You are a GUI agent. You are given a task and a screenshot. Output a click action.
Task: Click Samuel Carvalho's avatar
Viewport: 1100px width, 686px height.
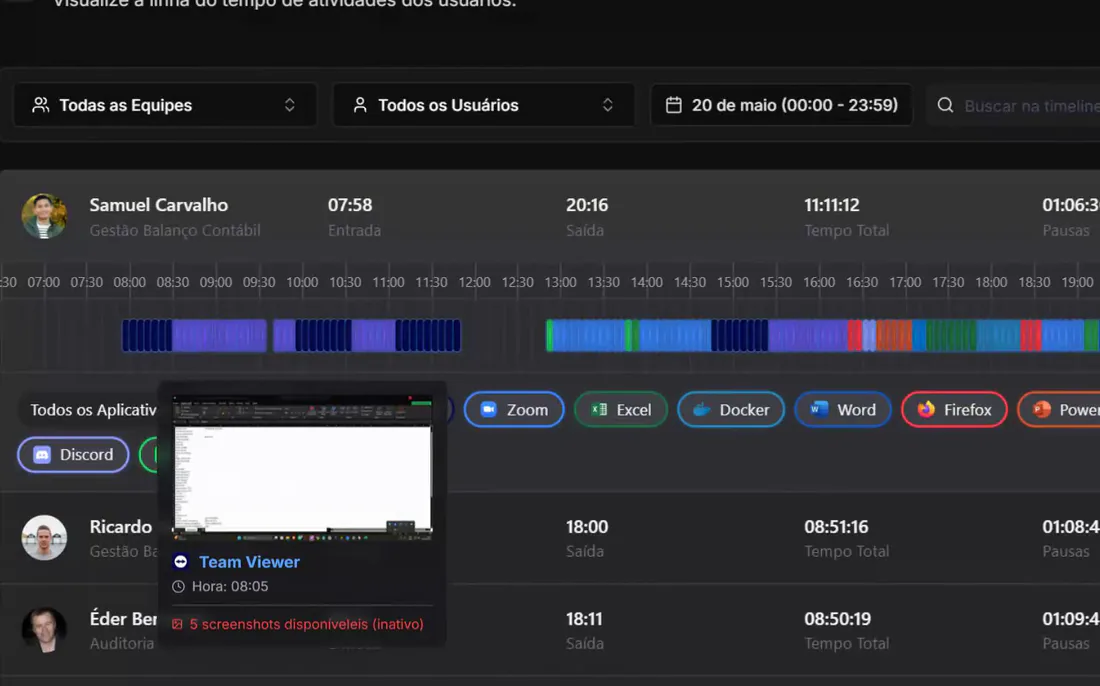(x=44, y=217)
